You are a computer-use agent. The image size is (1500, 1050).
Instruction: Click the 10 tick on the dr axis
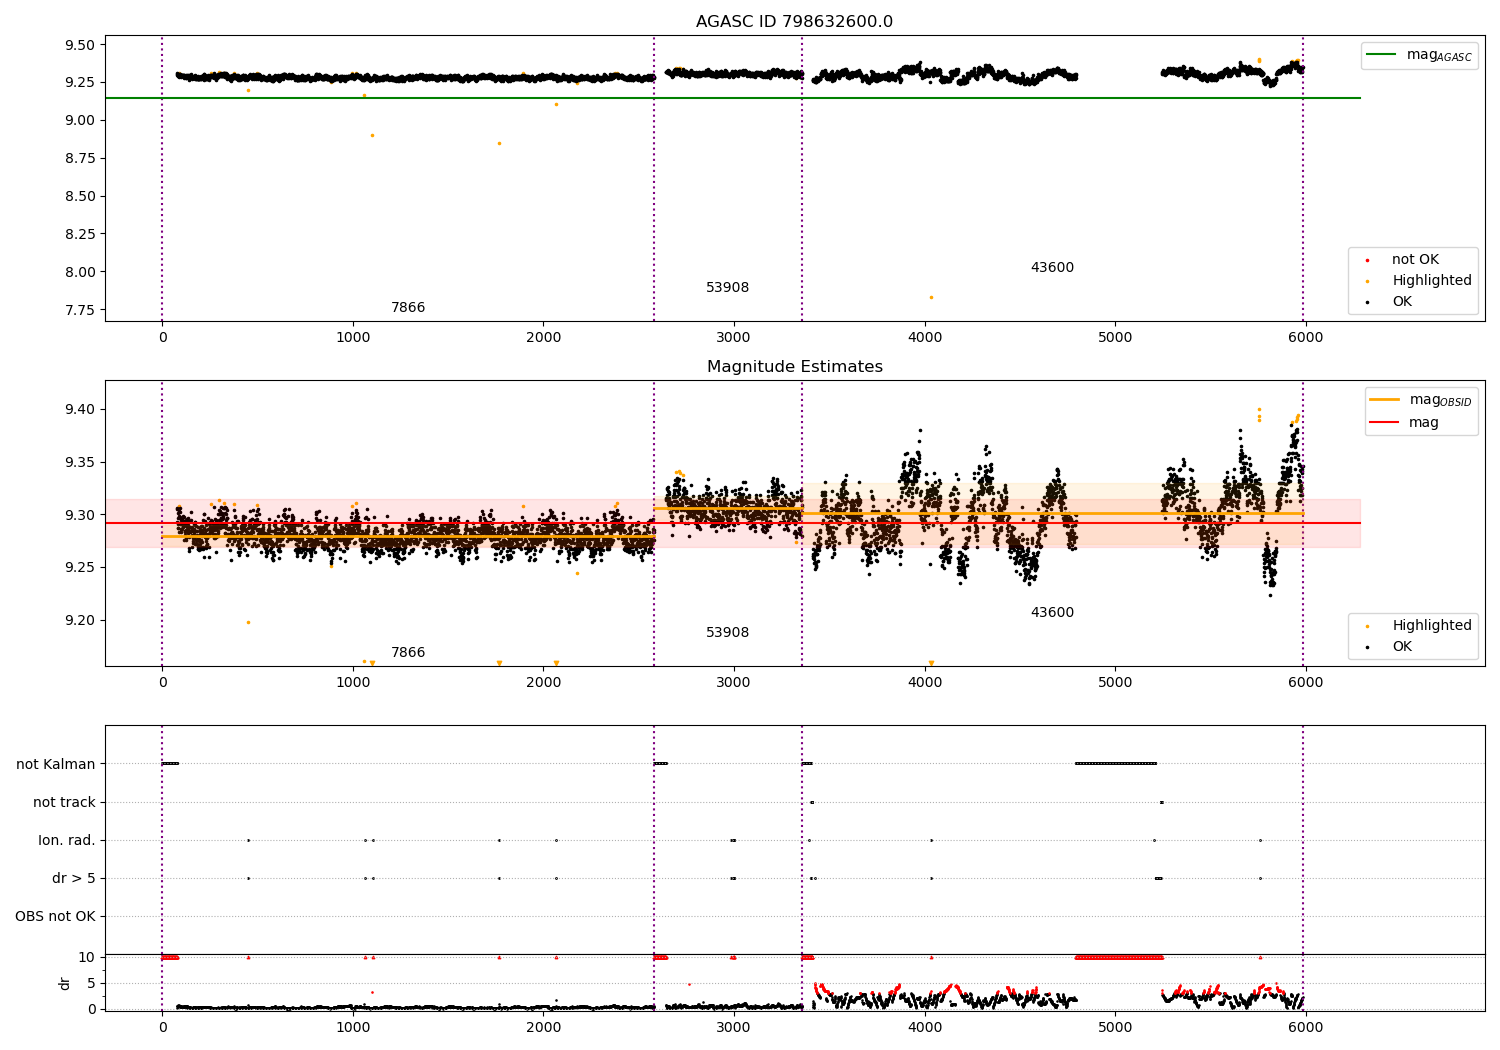coord(87,958)
